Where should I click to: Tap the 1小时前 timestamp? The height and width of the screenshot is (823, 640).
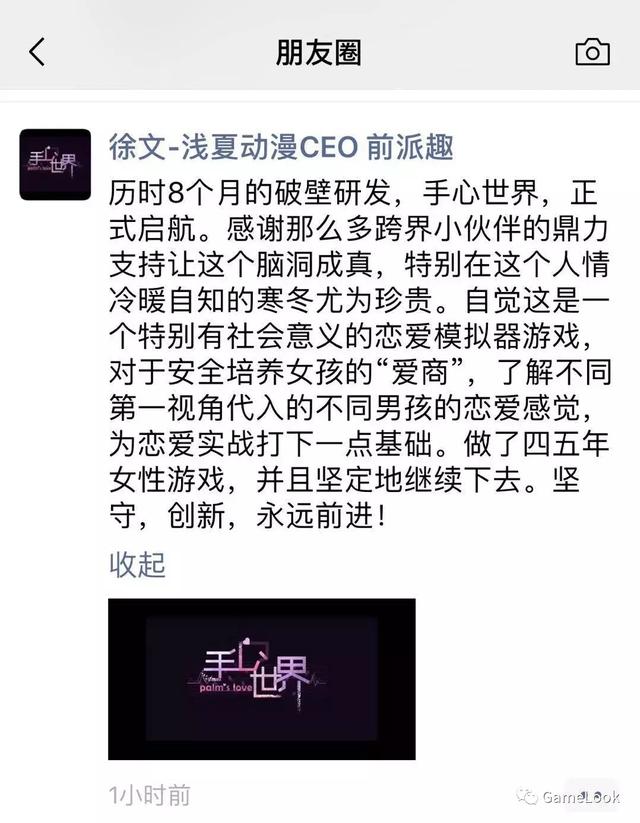[149, 796]
